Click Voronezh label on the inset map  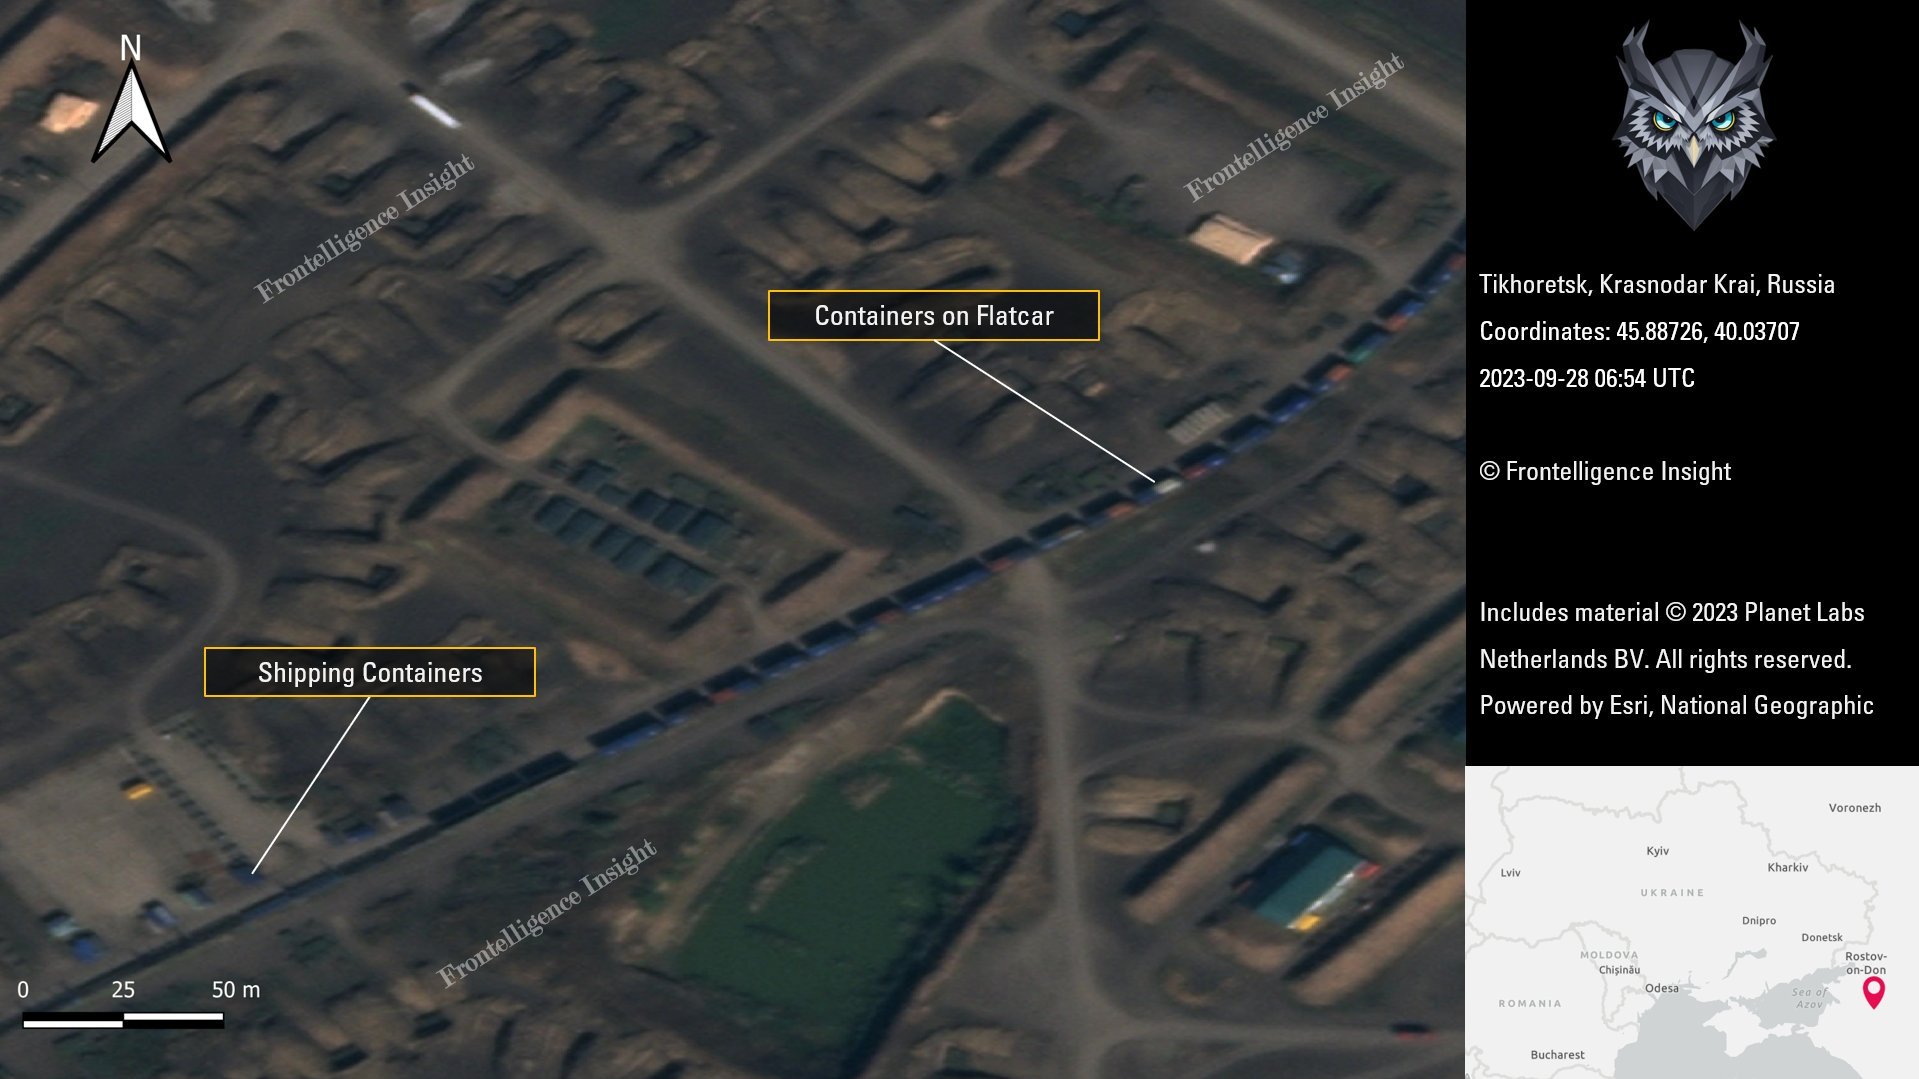[1854, 808]
